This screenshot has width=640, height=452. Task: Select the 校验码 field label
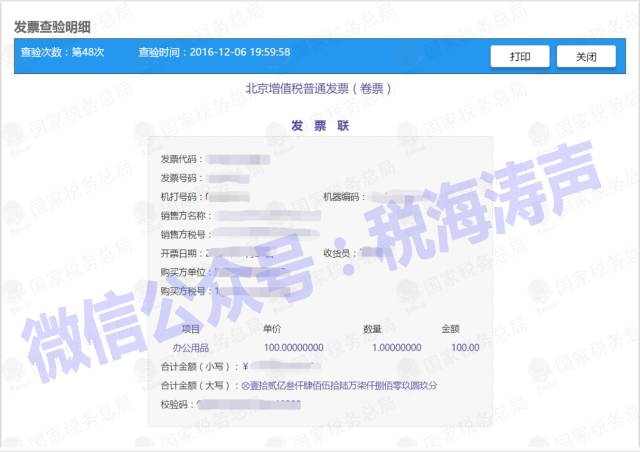click(x=177, y=404)
